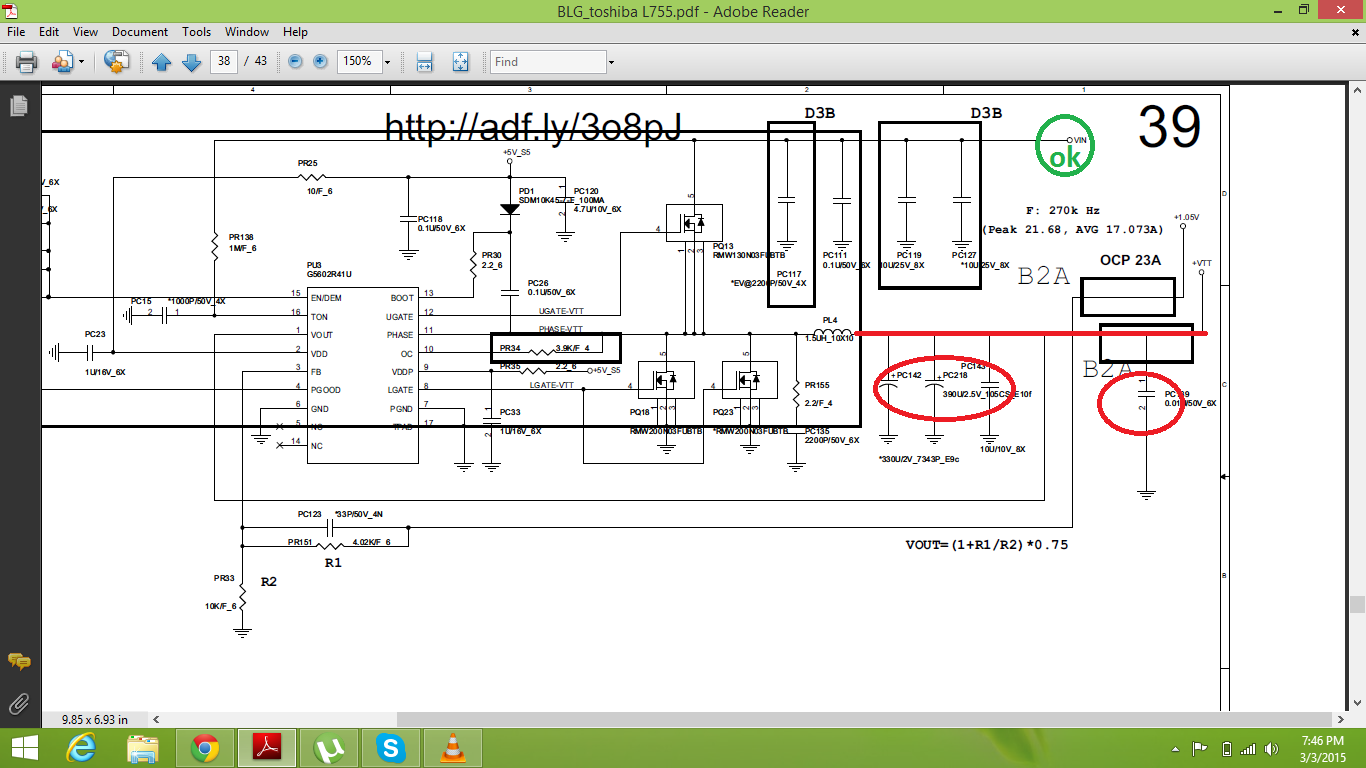This screenshot has height=768, width=1366.
Task: Click the fit one full page icon
Action: click(x=460, y=62)
